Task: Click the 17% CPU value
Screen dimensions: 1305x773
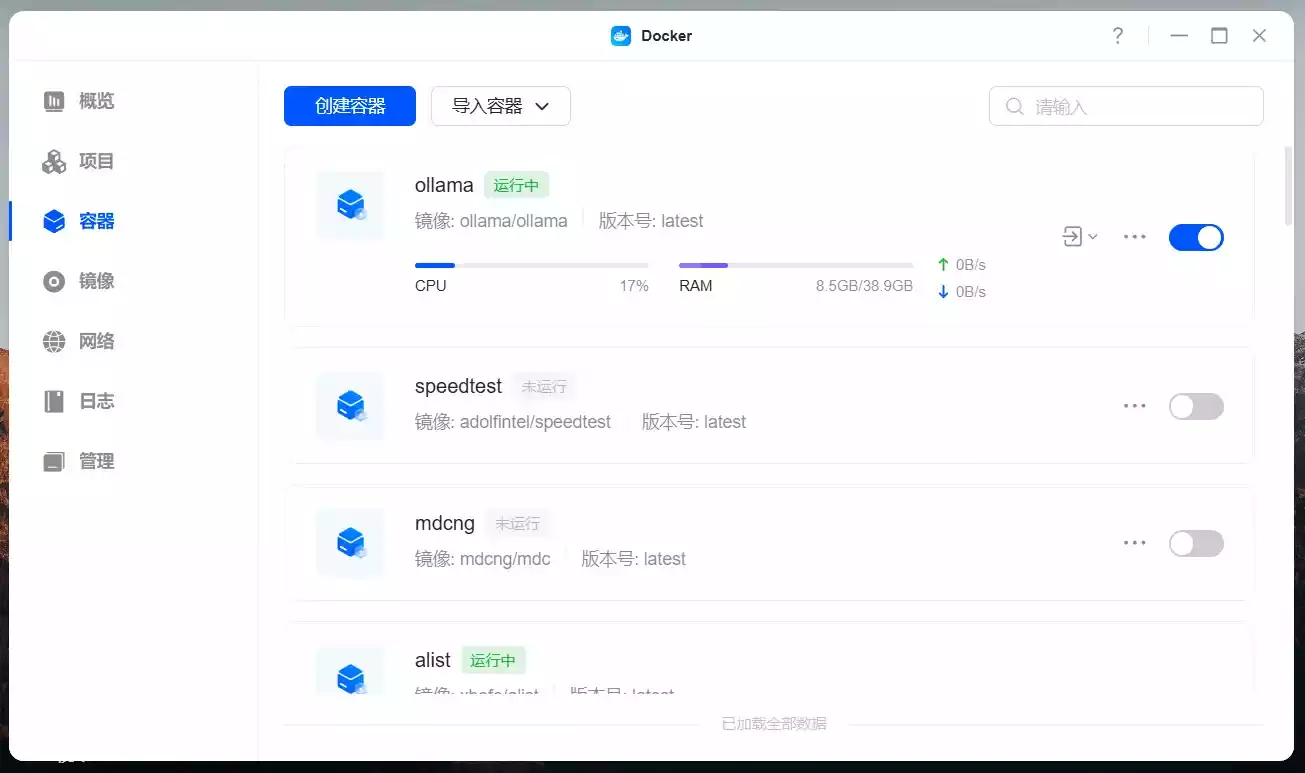Action: pos(634,286)
